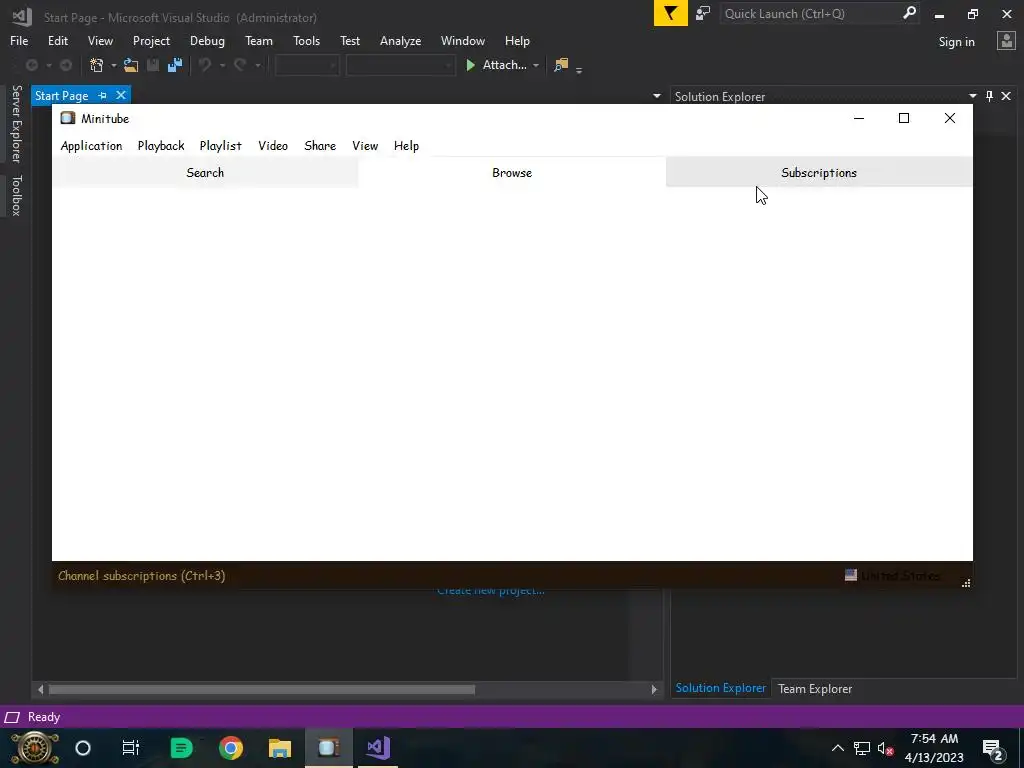Open Visual Studio Tools menu
The image size is (1024, 768).
tap(306, 40)
